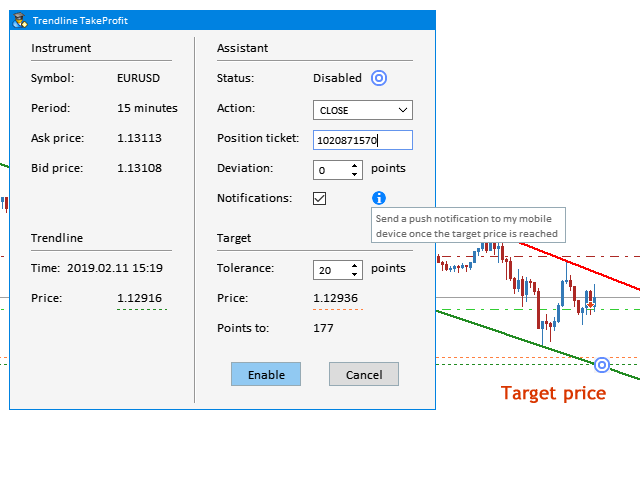Click the blue target icon beside Disabled status
Viewport: 640px width, 480px height.
(379, 78)
